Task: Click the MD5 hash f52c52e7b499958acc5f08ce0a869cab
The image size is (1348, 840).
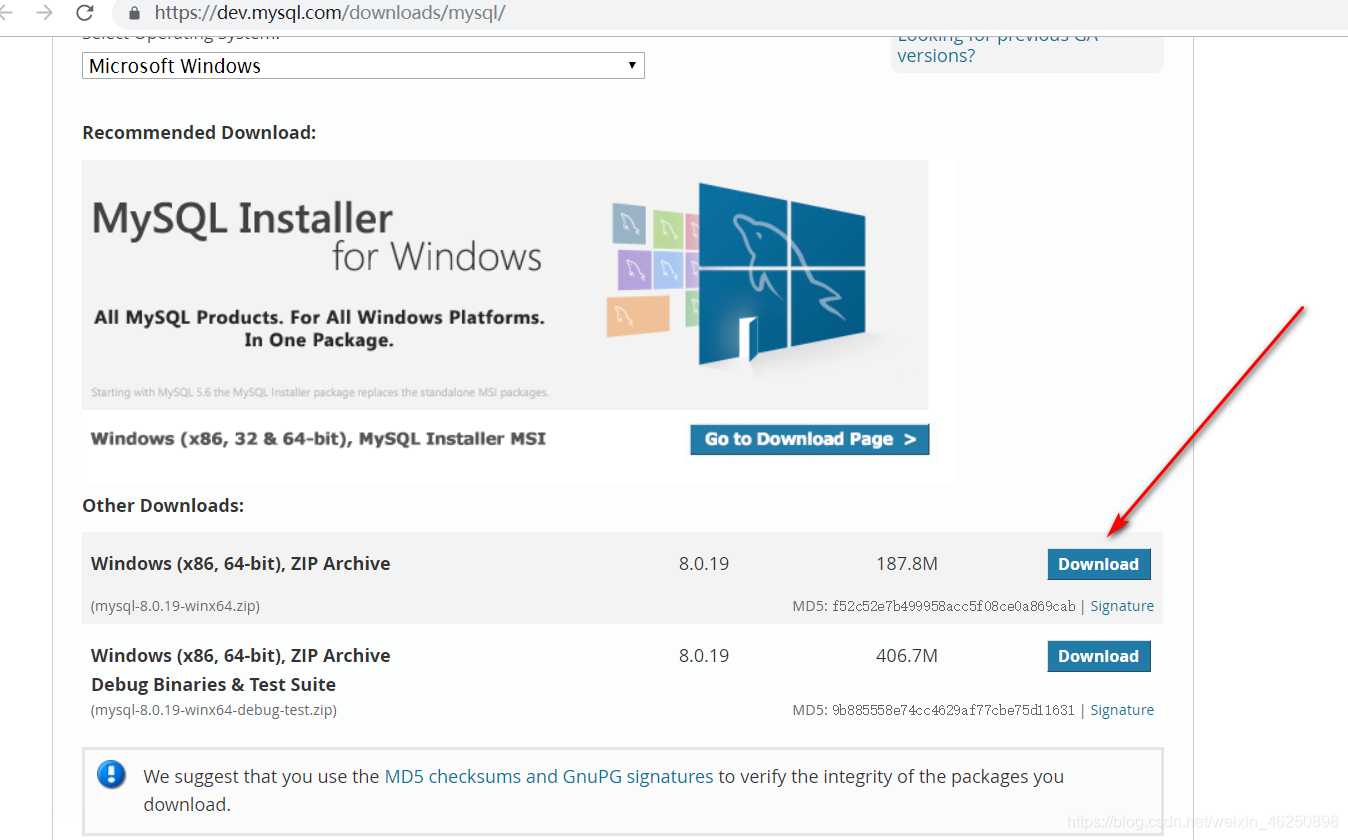Action: coord(954,606)
